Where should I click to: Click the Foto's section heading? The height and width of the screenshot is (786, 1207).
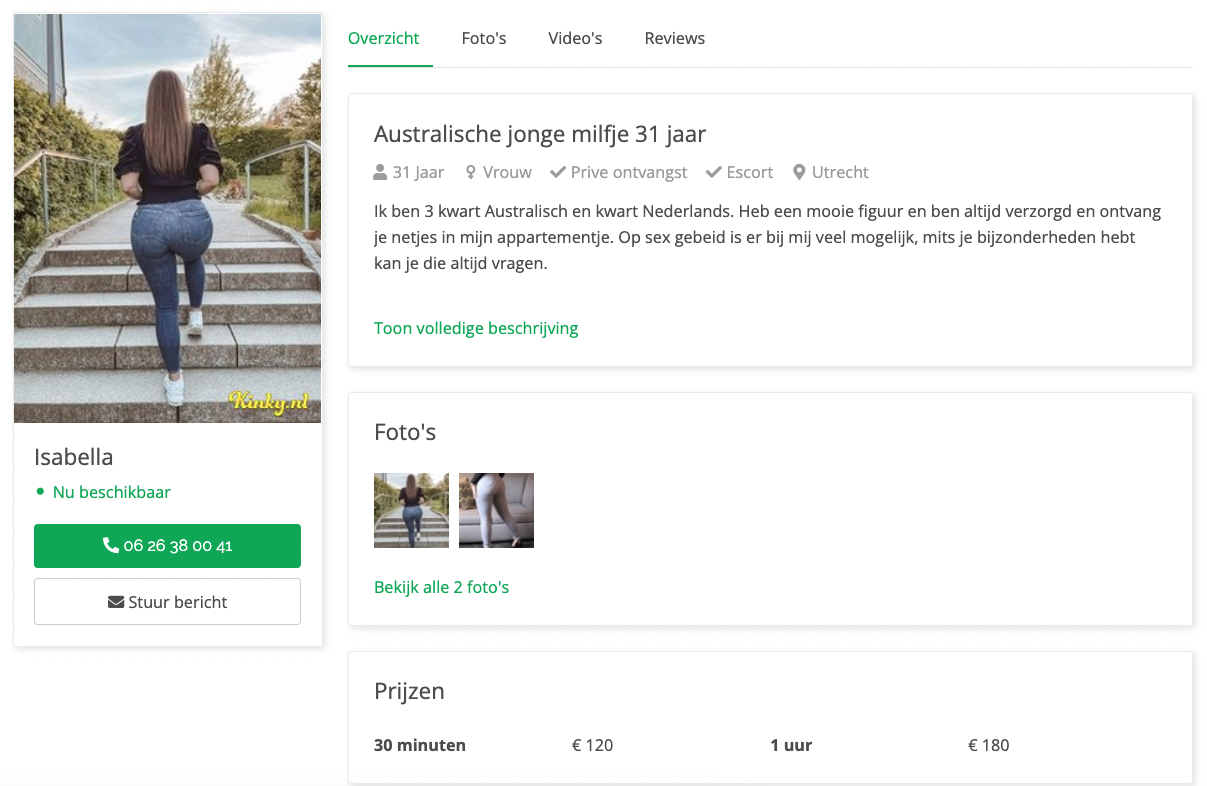[x=405, y=432]
